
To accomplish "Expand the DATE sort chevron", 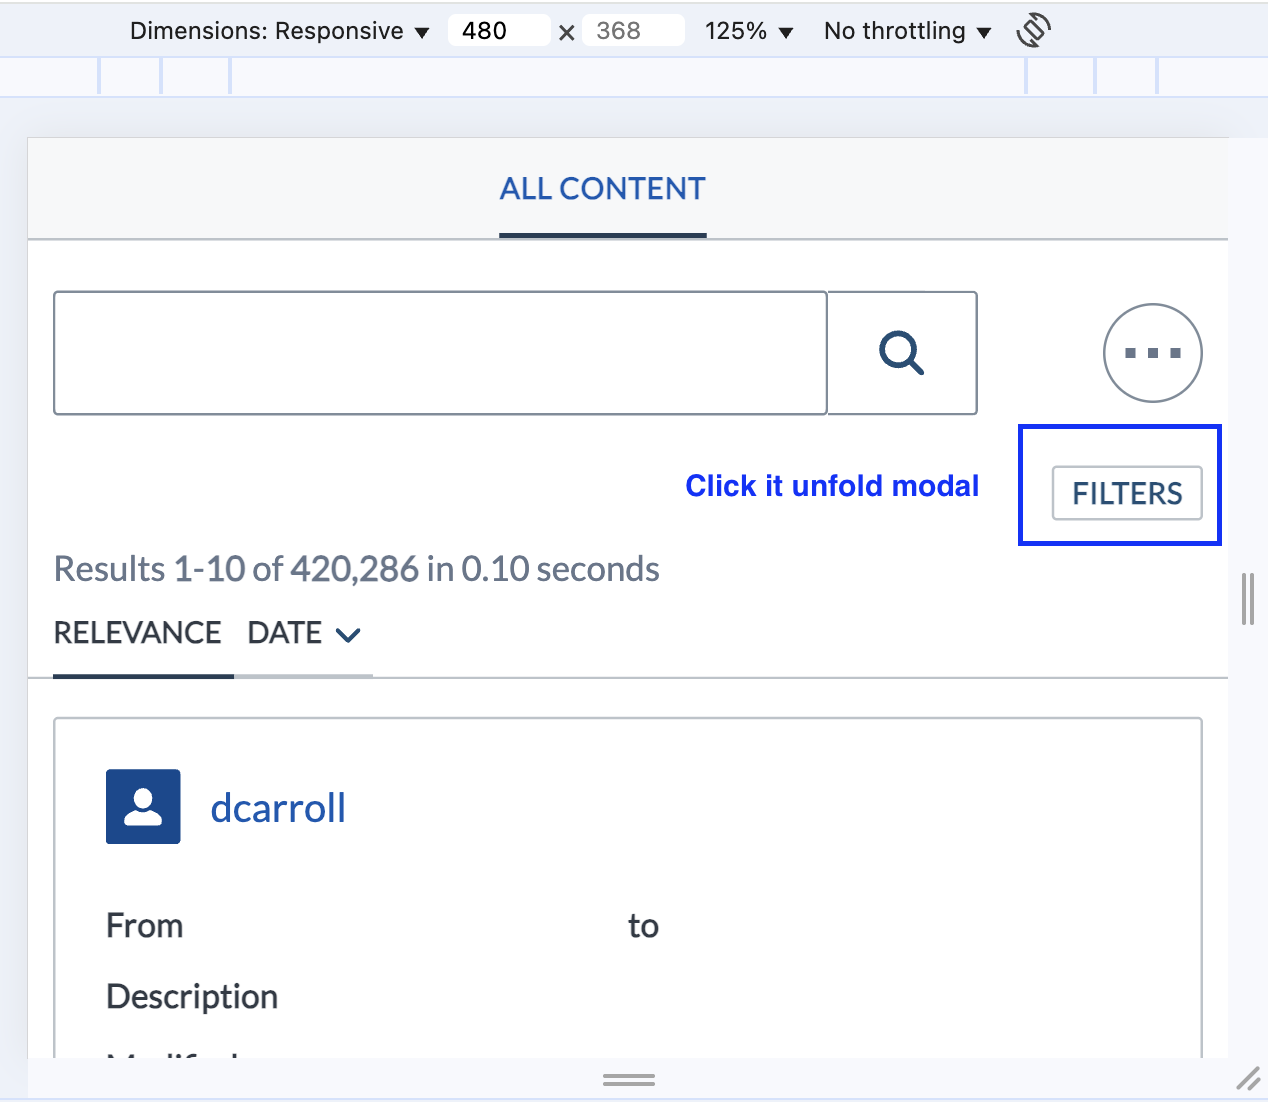I will pyautogui.click(x=348, y=634).
